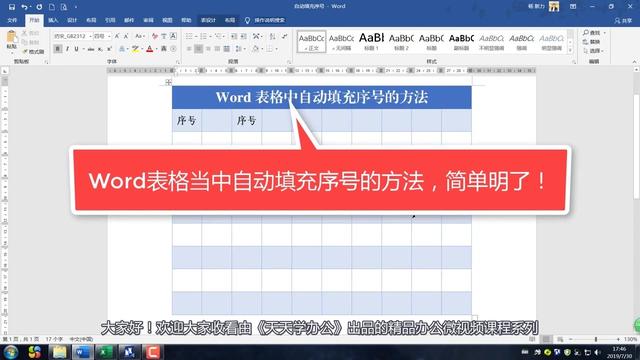This screenshot has height=360, width=640.
Task: Open the font name combo box
Action: click(72, 36)
